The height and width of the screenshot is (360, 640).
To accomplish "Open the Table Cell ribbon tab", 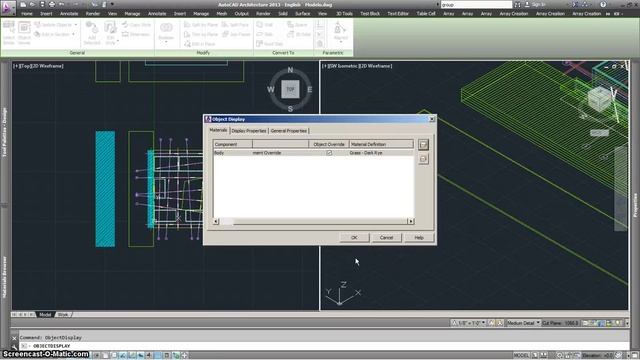I will 426,13.
